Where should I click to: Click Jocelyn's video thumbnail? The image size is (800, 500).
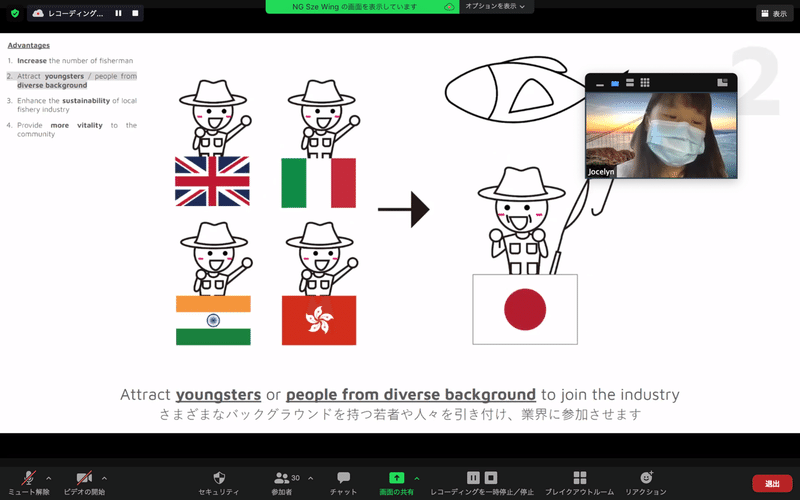(661, 135)
